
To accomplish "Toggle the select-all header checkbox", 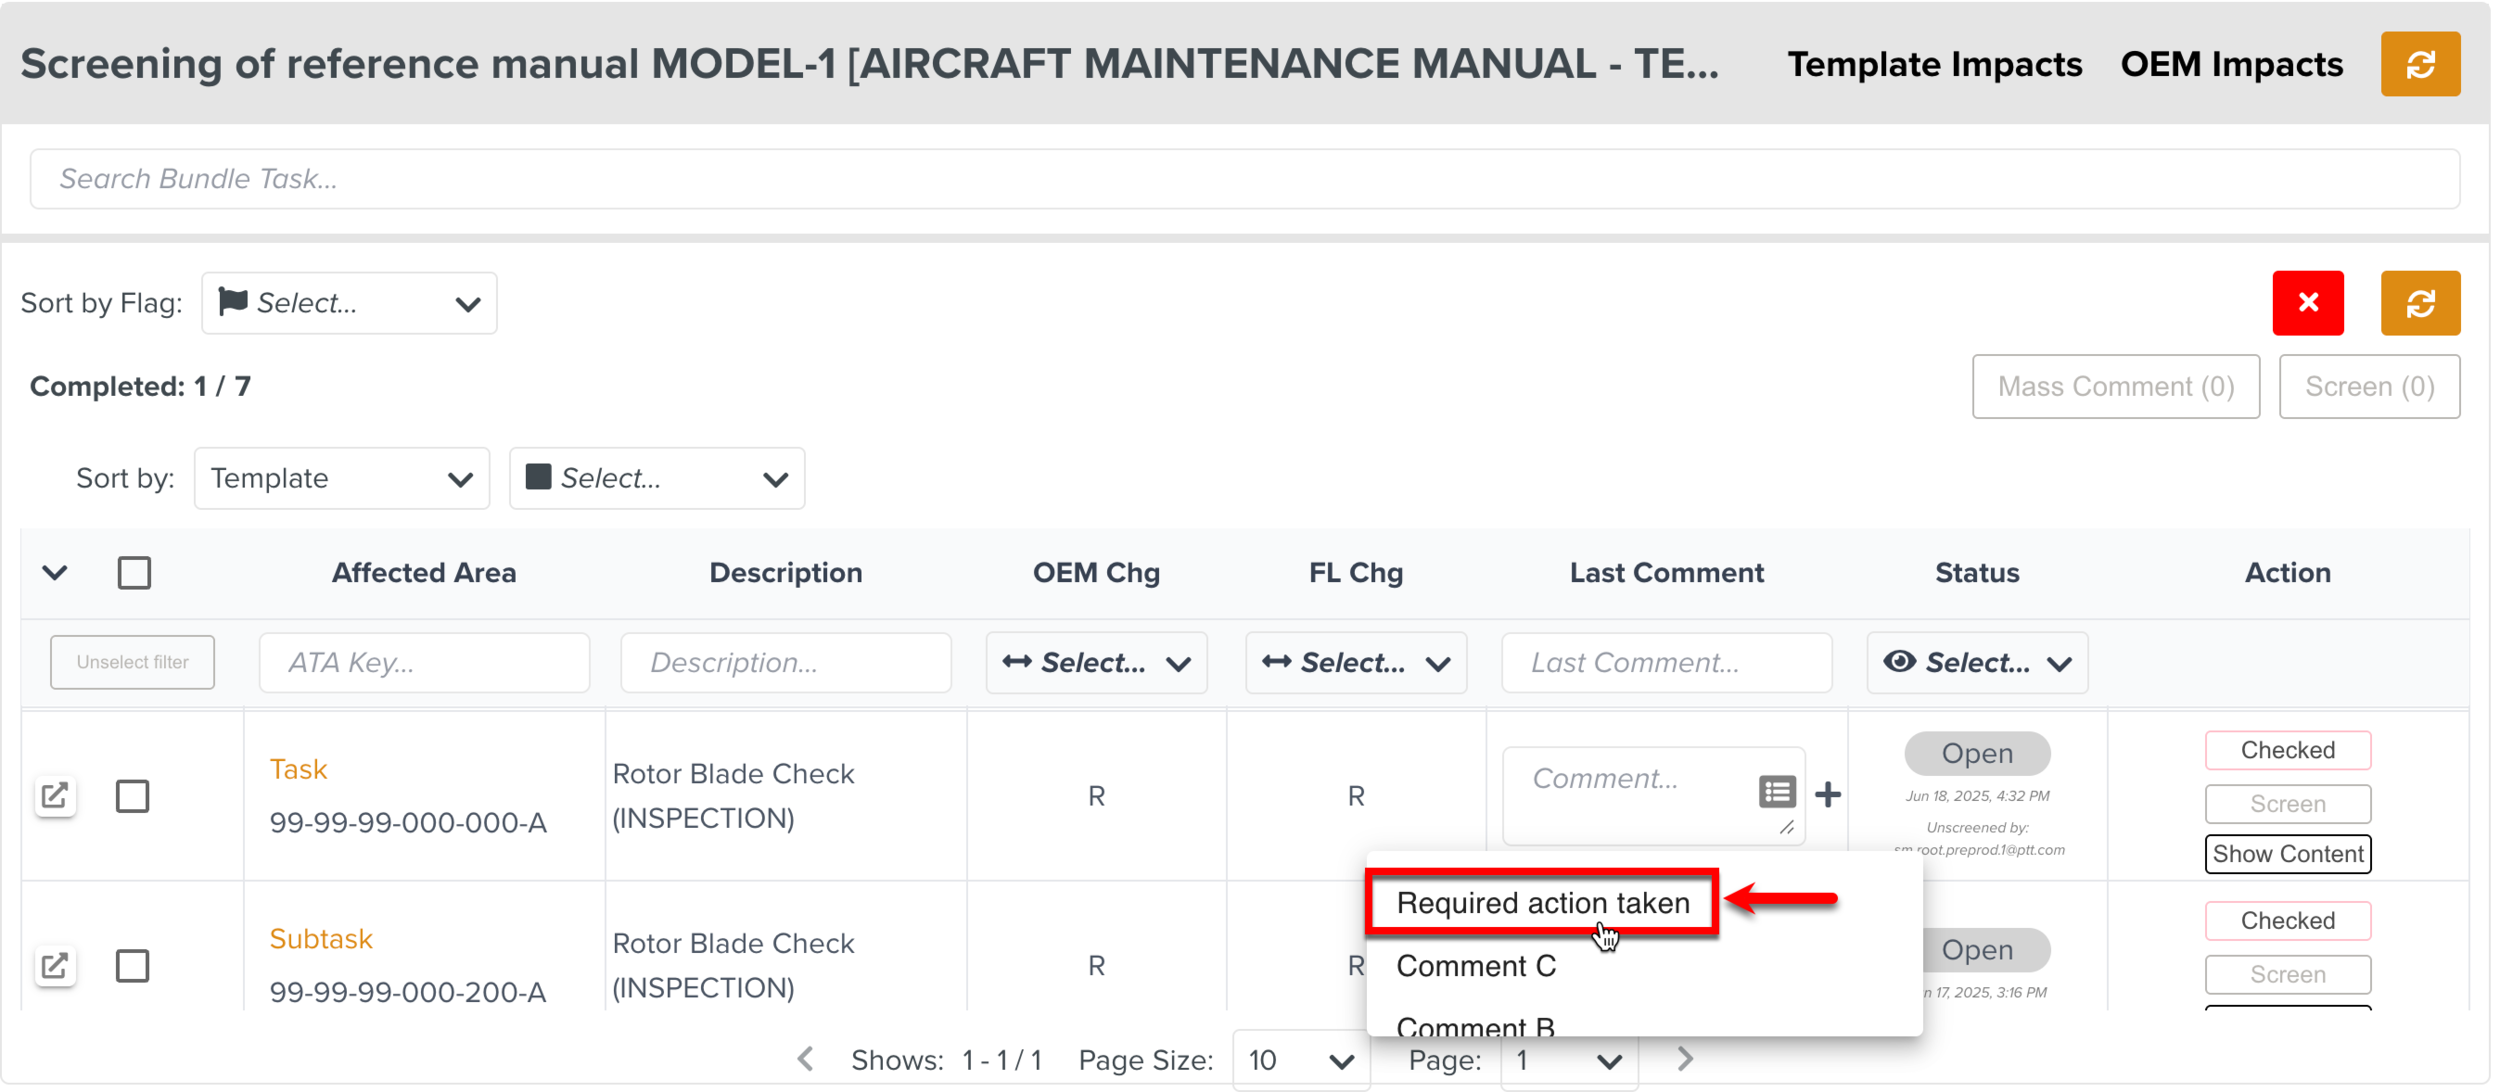I will pos(134,573).
